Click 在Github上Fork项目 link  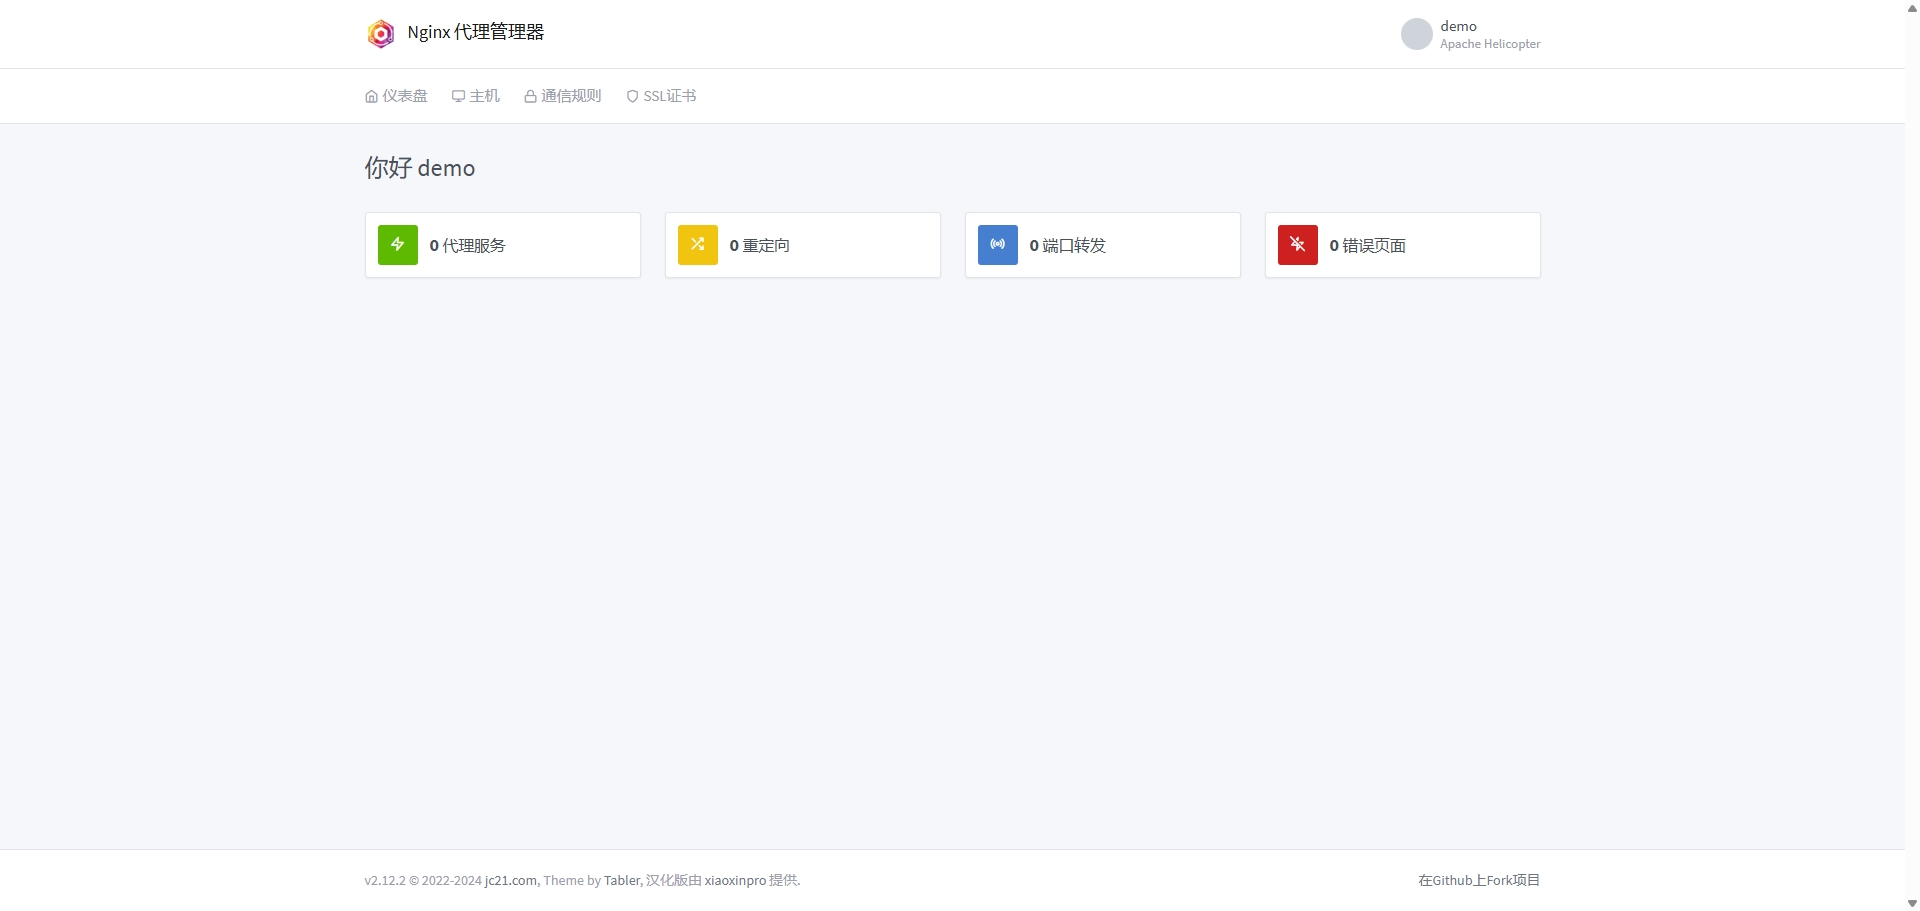click(x=1479, y=881)
